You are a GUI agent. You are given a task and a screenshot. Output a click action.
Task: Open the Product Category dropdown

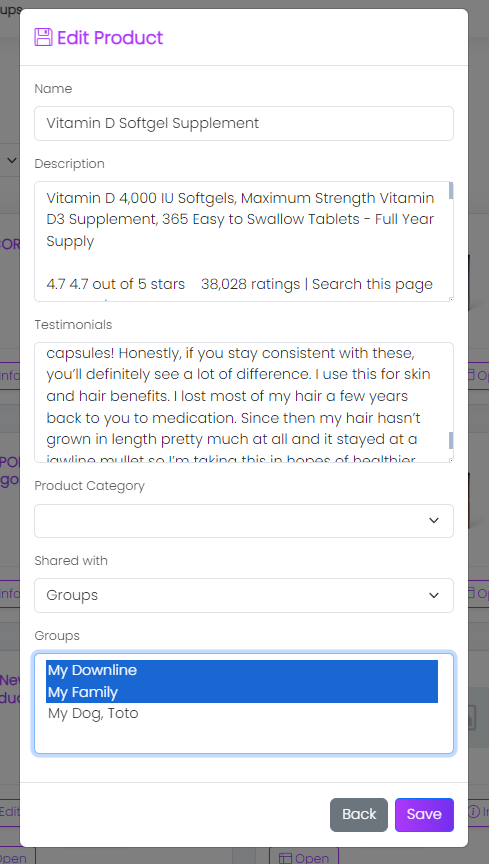click(x=244, y=521)
